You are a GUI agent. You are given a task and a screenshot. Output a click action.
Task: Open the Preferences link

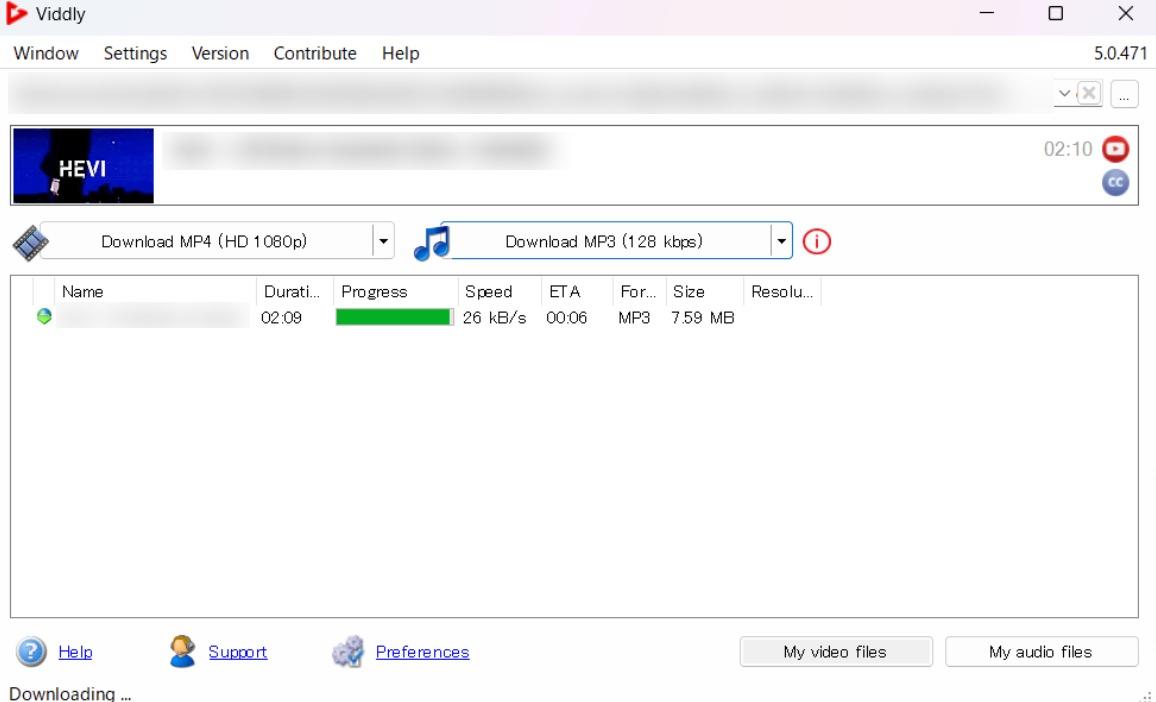422,652
